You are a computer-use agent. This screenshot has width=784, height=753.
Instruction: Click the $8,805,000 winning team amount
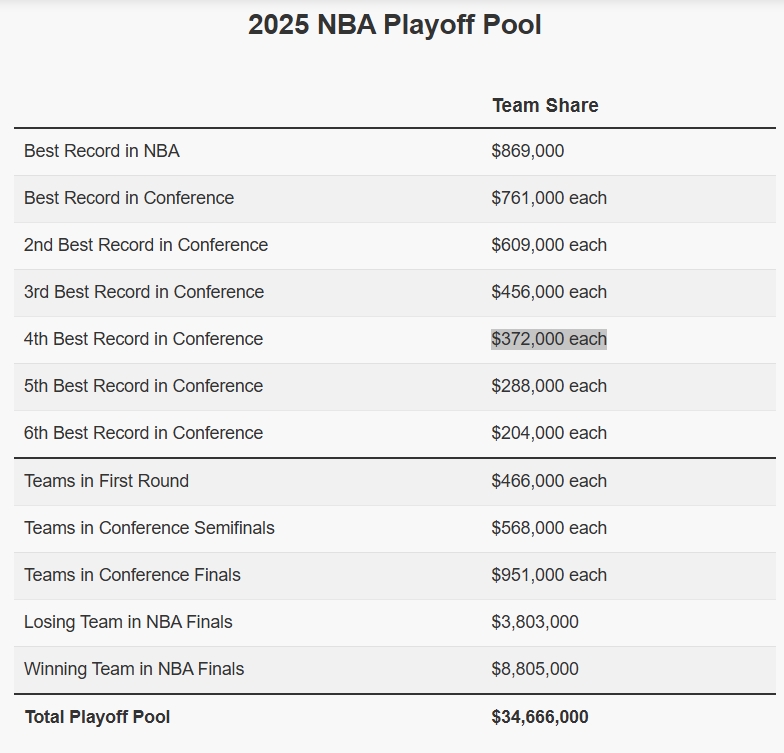(535, 669)
